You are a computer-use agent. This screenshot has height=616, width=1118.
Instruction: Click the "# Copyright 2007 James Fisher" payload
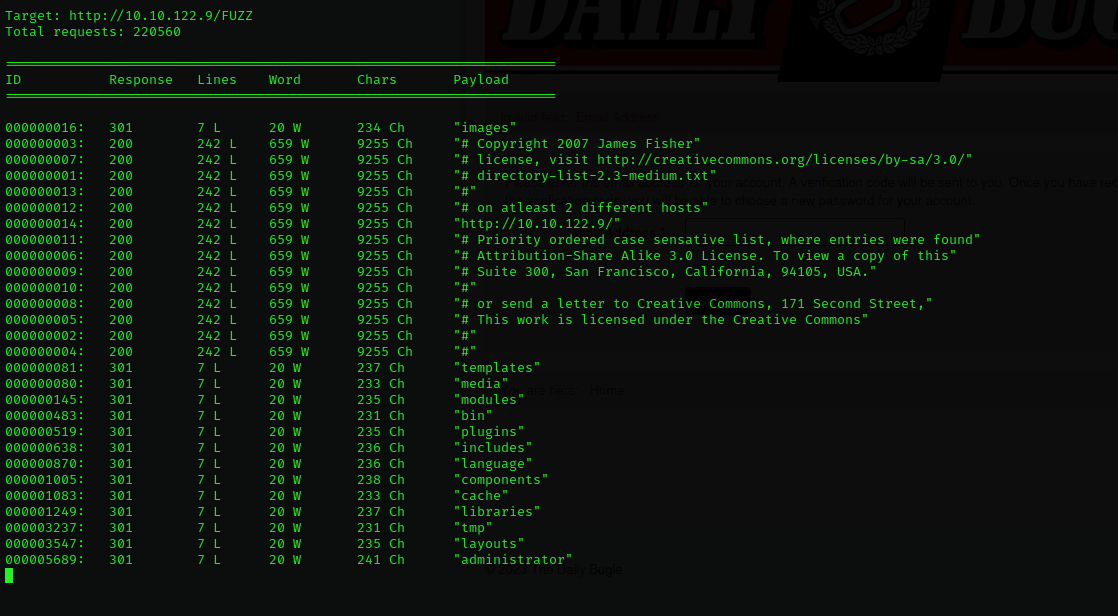(x=577, y=144)
